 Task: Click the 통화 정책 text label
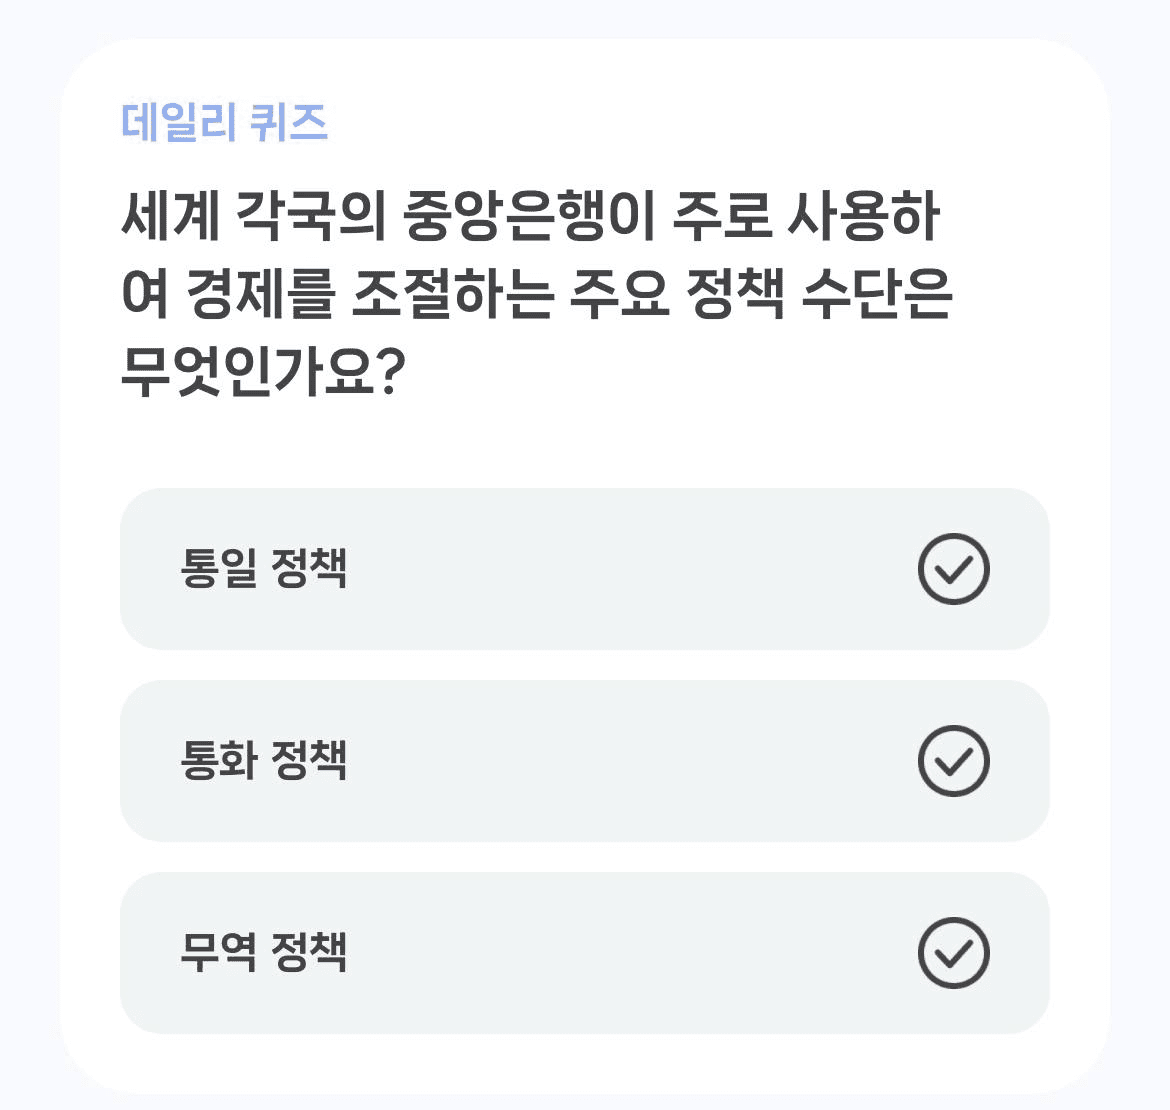(x=263, y=761)
